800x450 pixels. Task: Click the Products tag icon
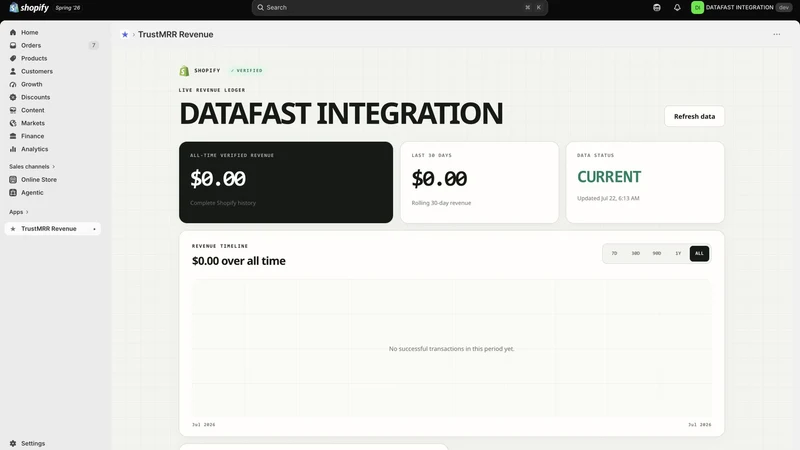point(13,58)
